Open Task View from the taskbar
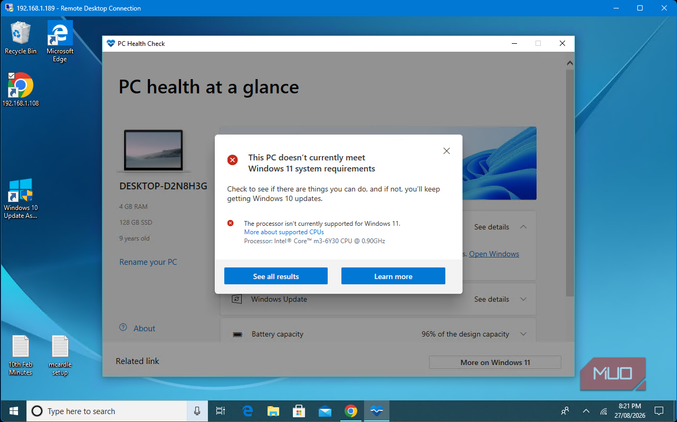The height and width of the screenshot is (422, 677). coord(220,411)
